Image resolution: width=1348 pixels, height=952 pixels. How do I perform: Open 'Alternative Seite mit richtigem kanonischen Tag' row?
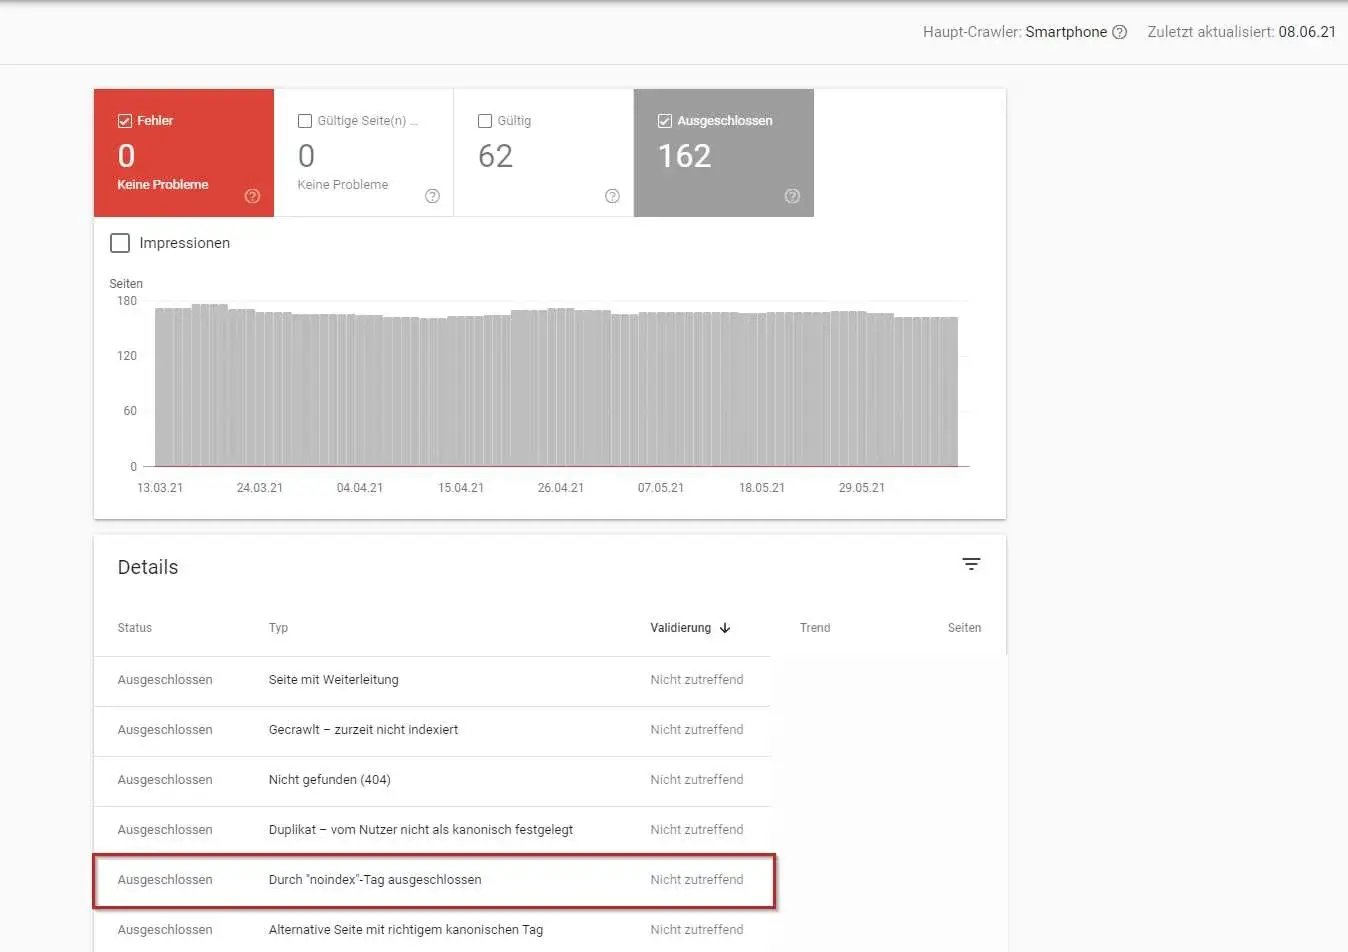(x=405, y=930)
